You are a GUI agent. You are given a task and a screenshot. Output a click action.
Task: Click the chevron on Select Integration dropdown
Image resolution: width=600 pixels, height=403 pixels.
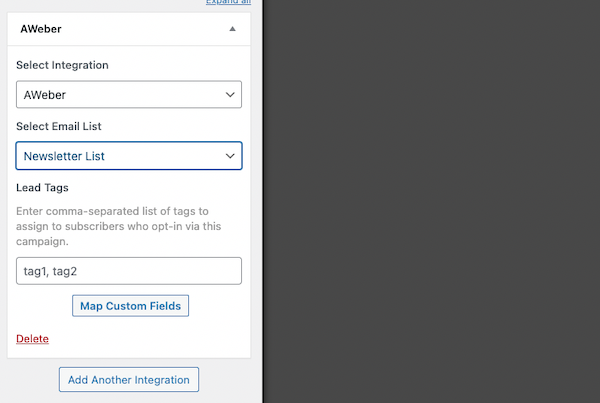click(230, 96)
